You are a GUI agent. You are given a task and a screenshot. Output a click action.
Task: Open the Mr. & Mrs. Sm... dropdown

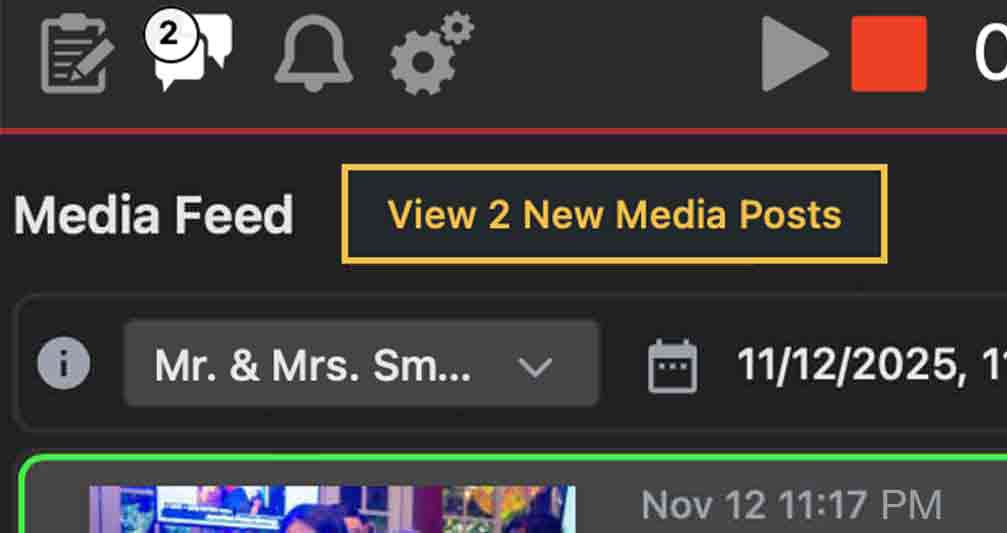(361, 364)
